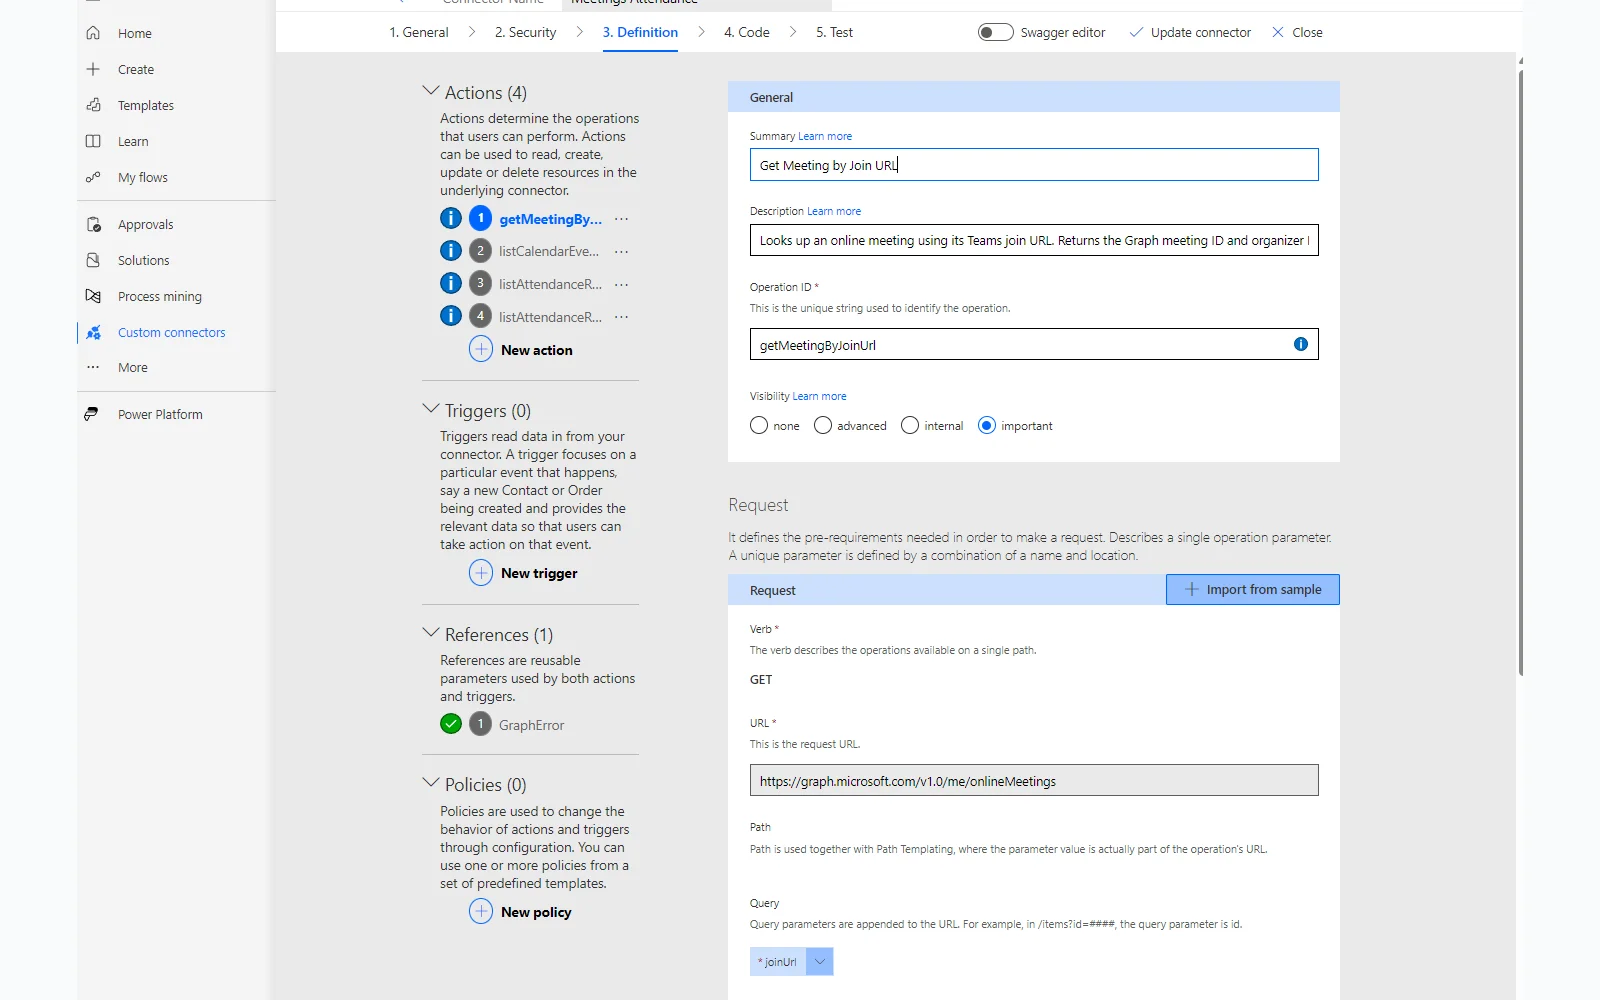Collapse the Policies (0) section
Image resolution: width=1600 pixels, height=1000 pixels.
(x=431, y=783)
